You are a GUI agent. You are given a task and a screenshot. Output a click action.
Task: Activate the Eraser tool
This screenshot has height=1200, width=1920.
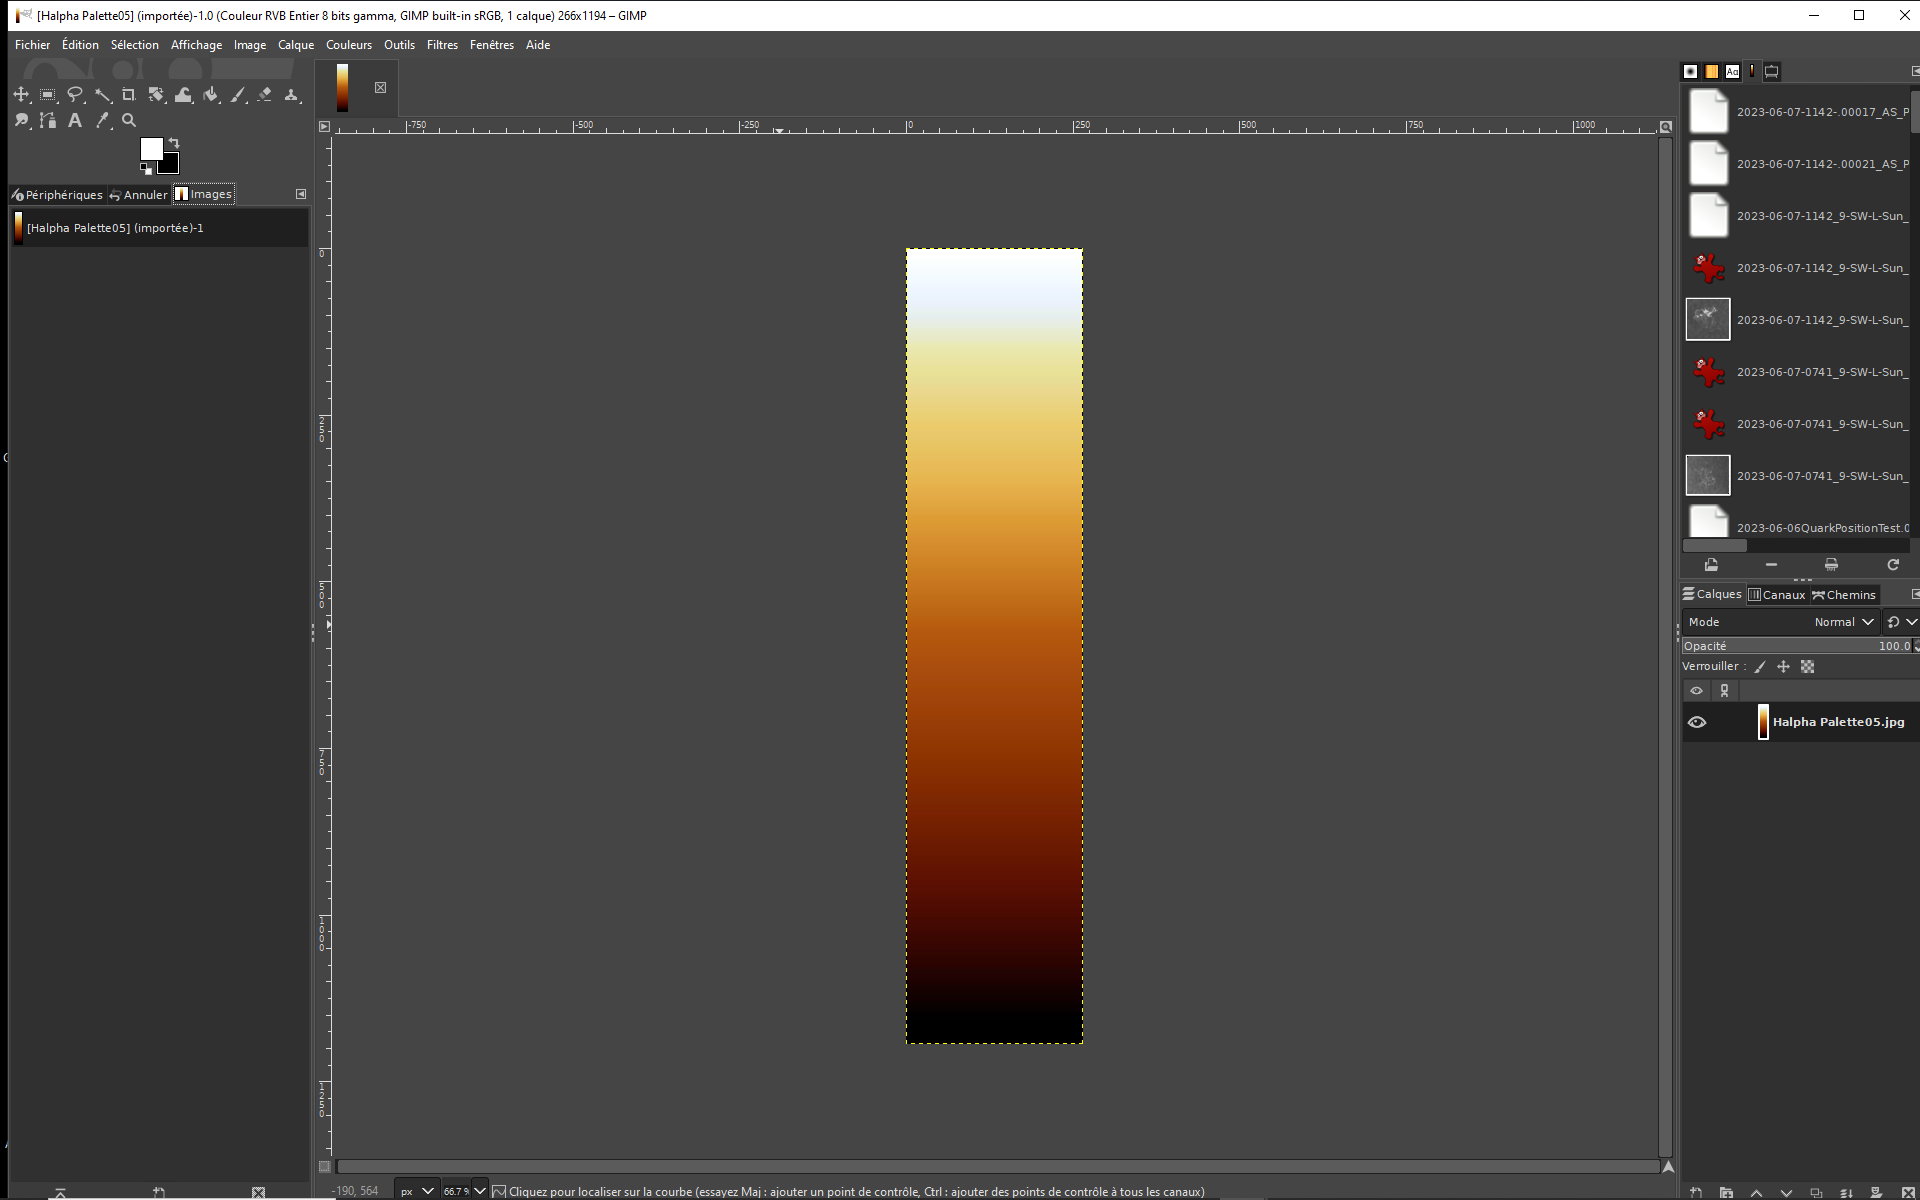[265, 95]
